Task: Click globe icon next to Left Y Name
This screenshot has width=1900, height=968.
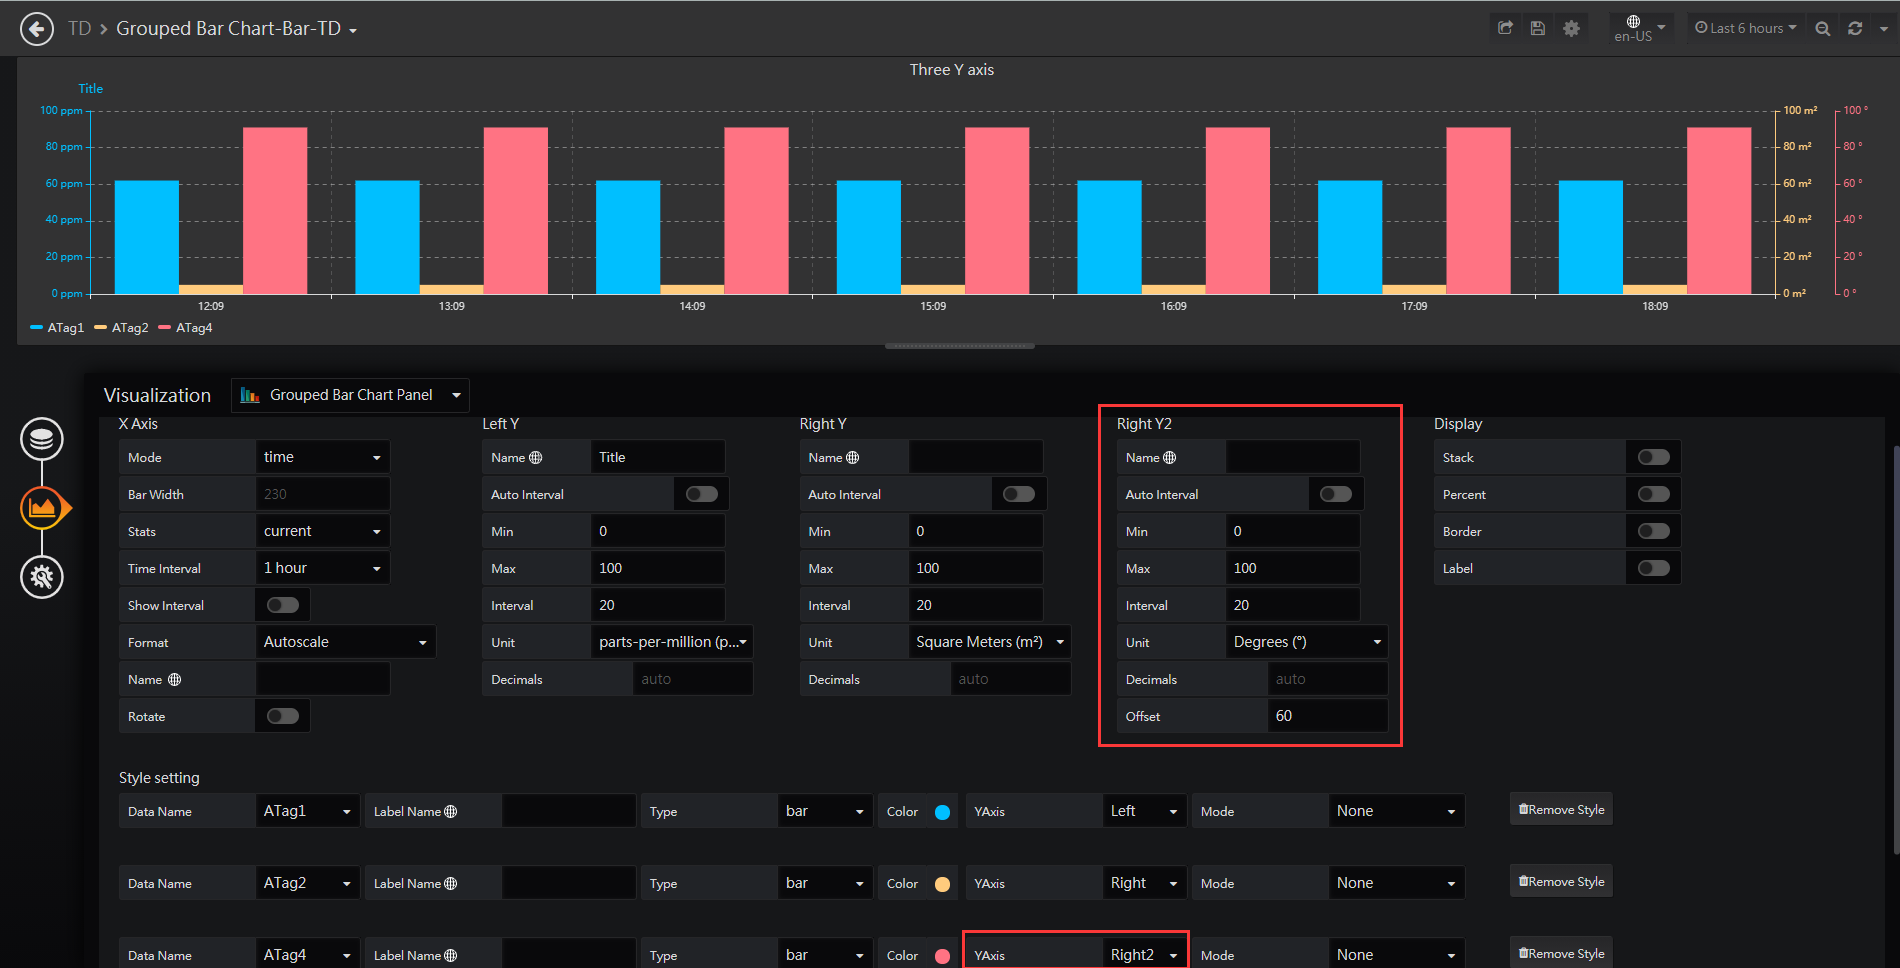Action: pos(535,457)
